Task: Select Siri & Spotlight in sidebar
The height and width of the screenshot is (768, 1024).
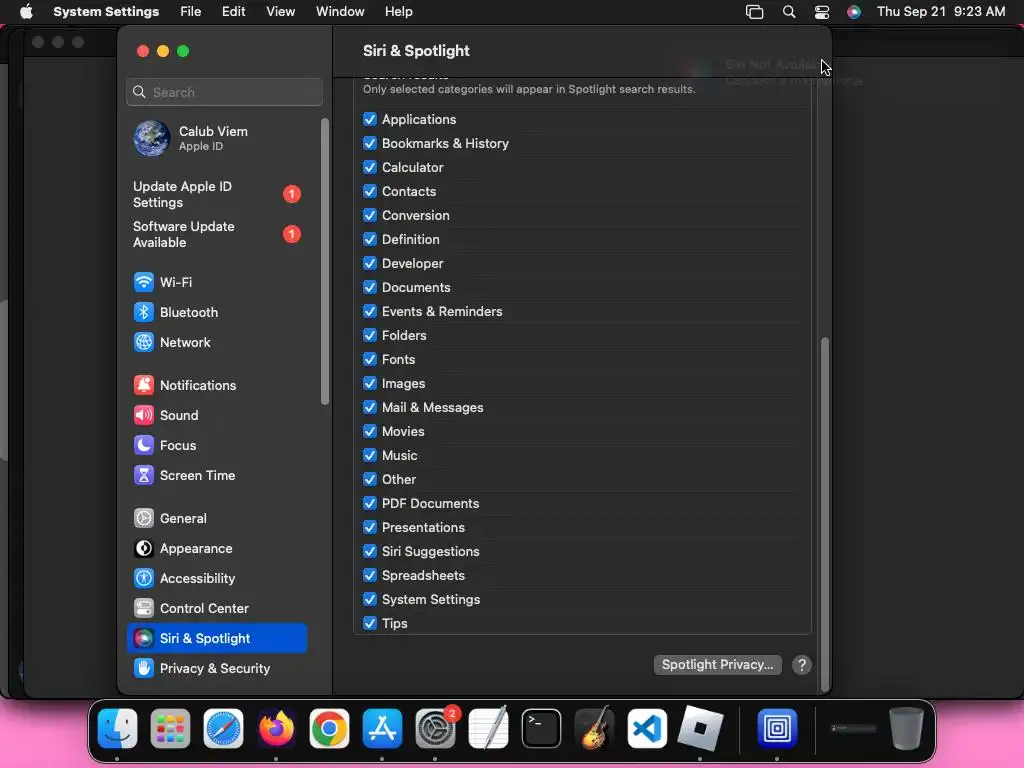Action: (216, 639)
